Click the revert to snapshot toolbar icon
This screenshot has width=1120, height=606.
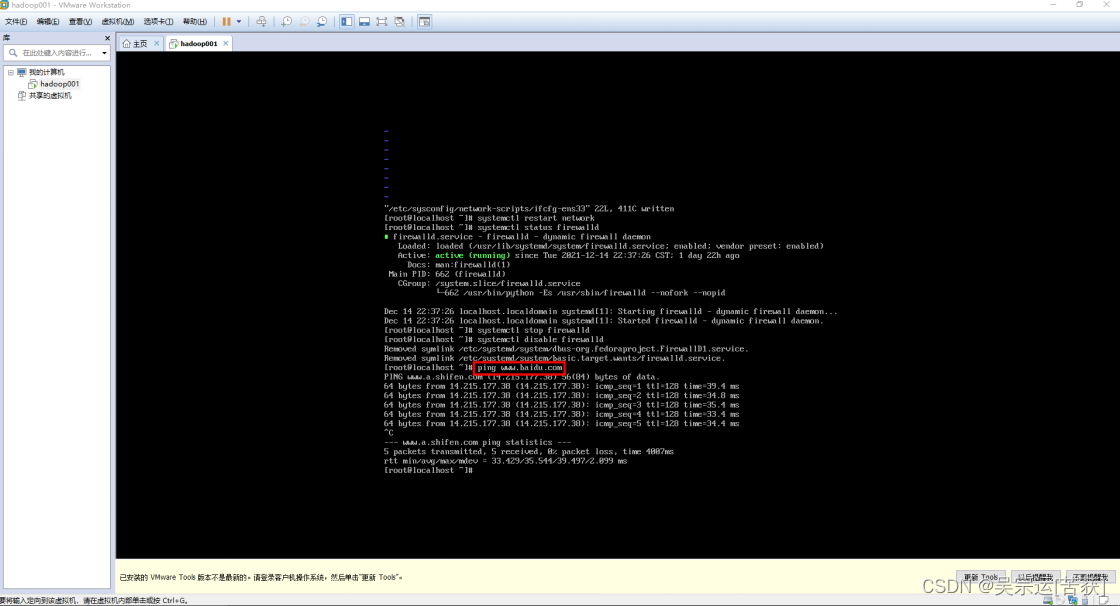pos(304,21)
